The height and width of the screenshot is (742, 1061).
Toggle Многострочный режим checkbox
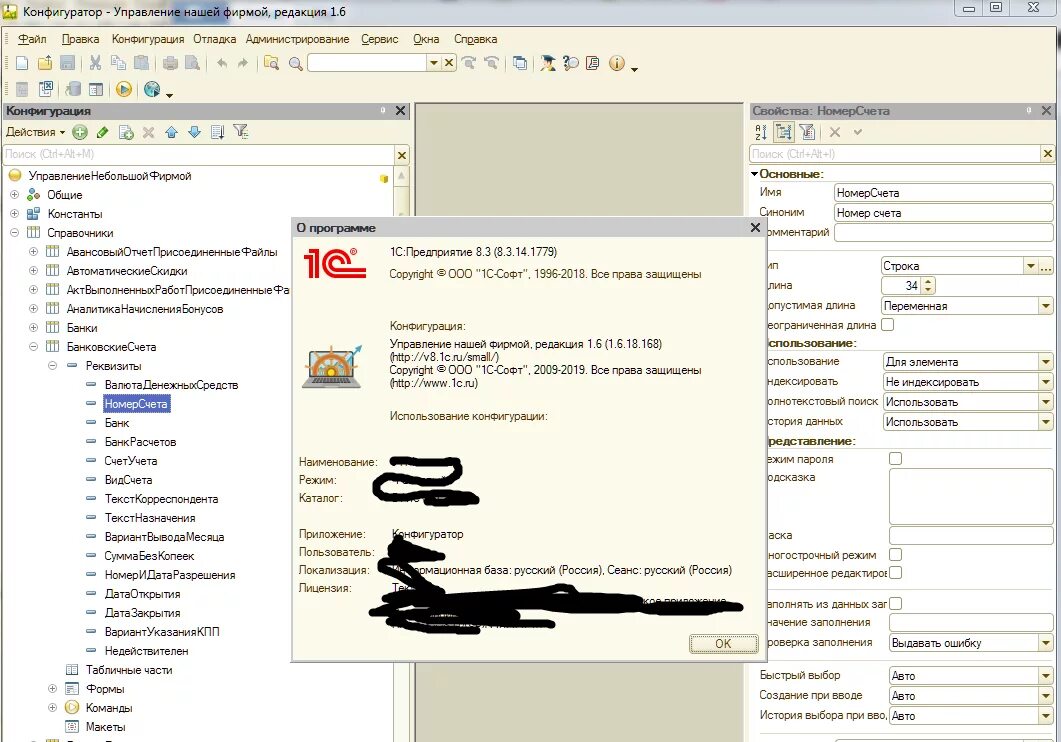[895, 555]
